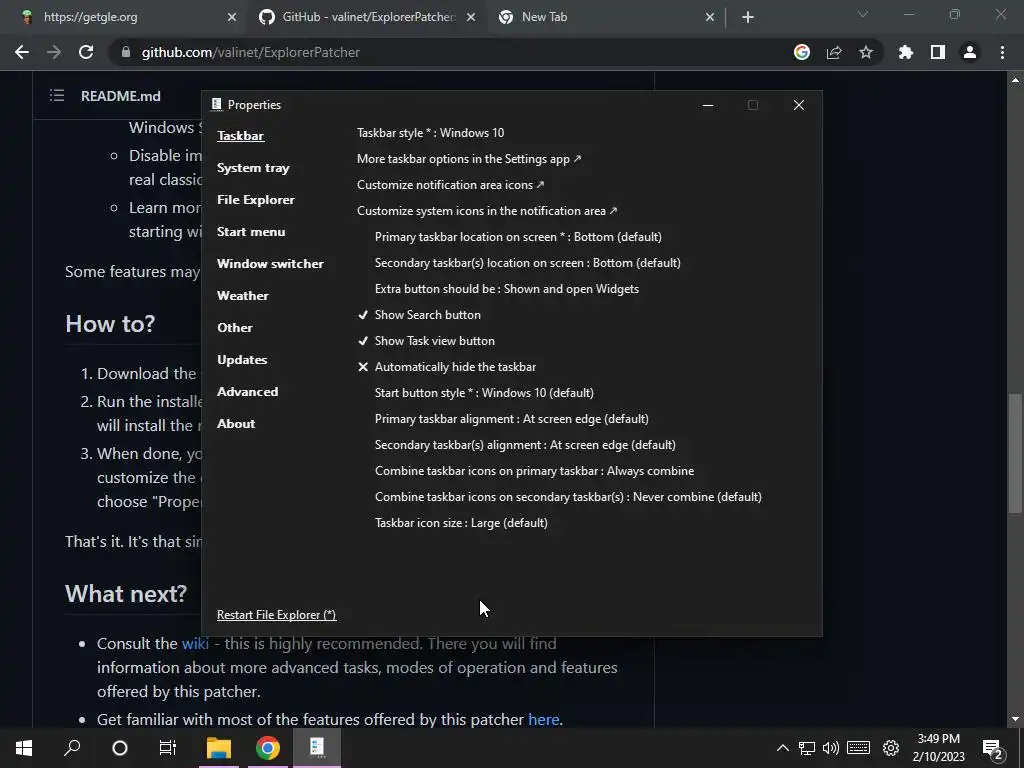Select System tray section

(x=253, y=168)
